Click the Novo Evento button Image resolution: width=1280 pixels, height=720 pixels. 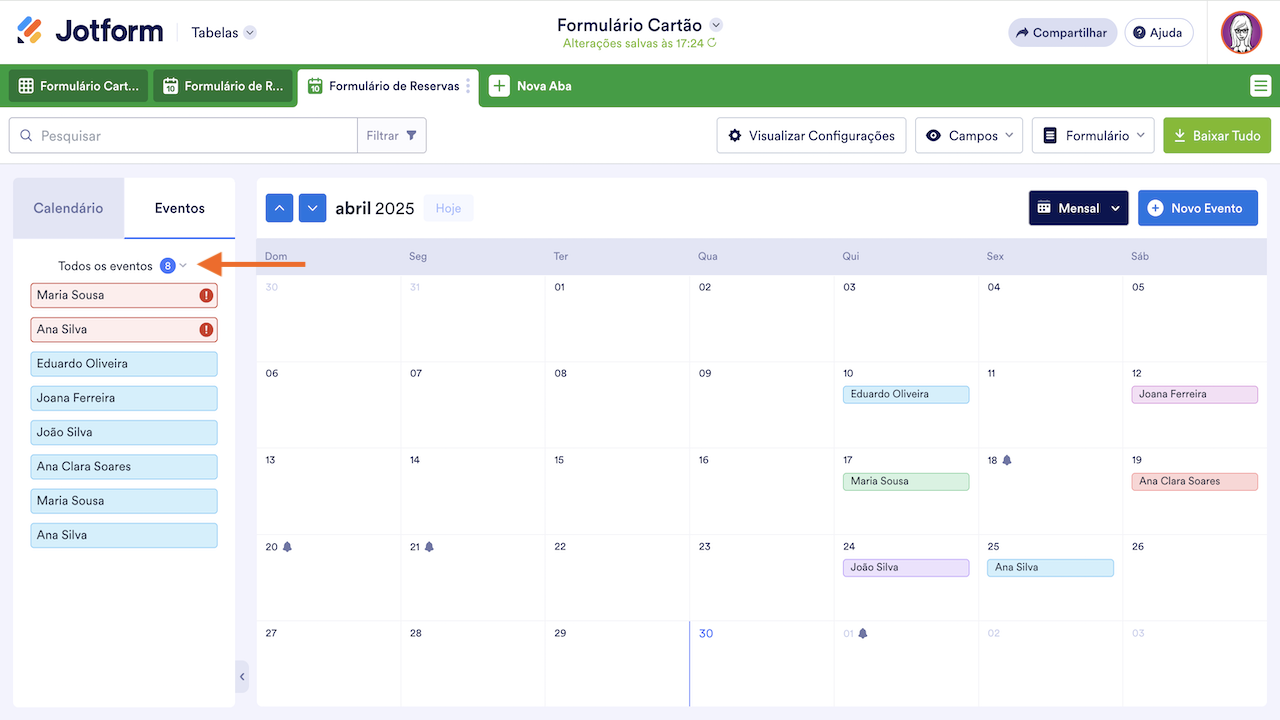pos(1197,208)
